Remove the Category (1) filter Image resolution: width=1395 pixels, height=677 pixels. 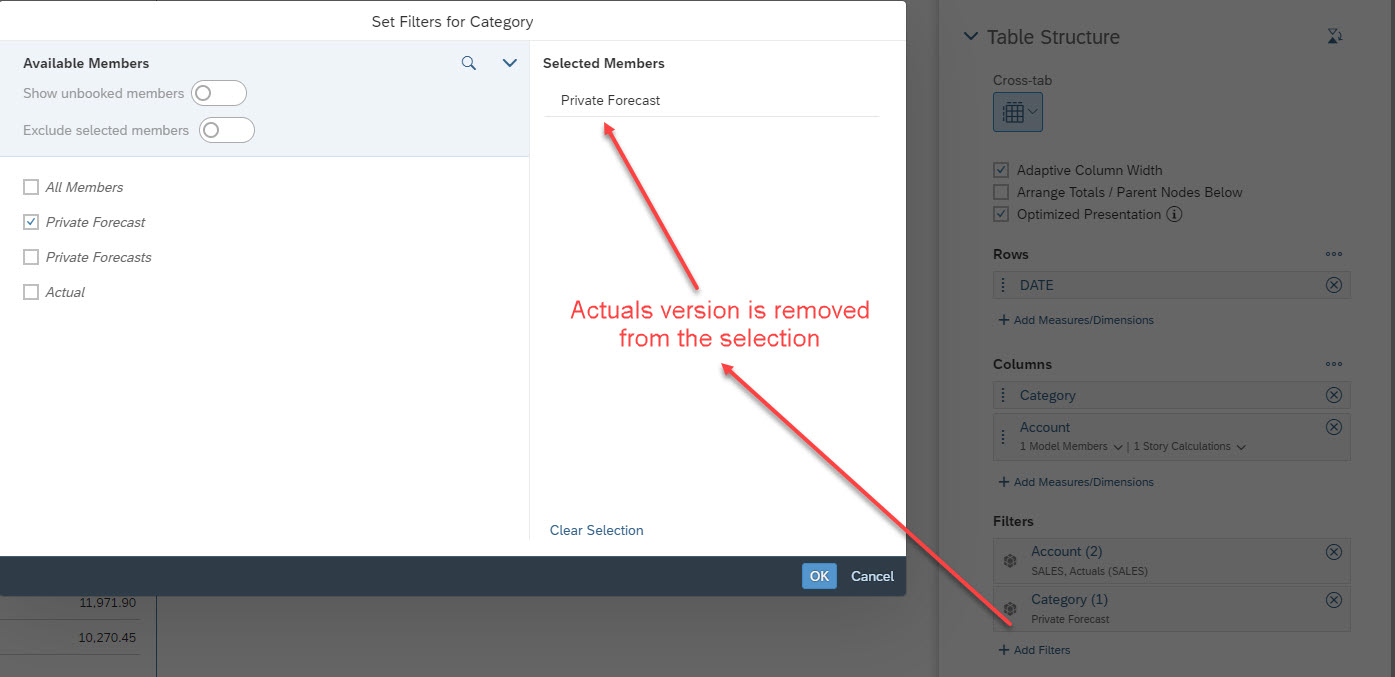click(1333, 599)
